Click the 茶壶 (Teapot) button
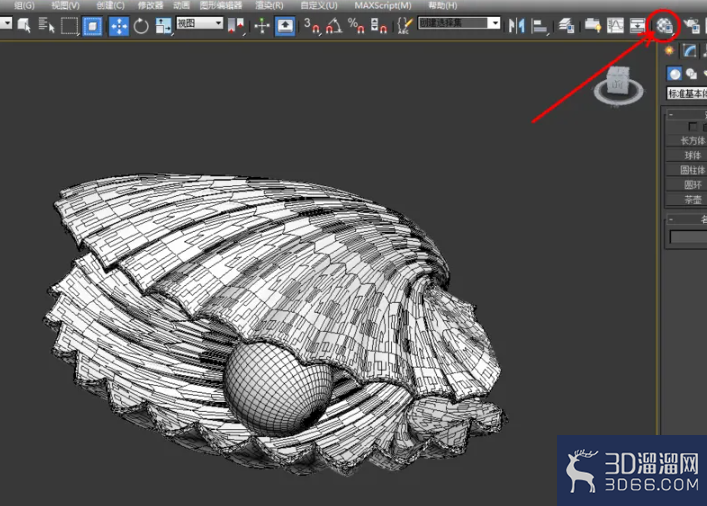The width and height of the screenshot is (707, 506). click(686, 199)
